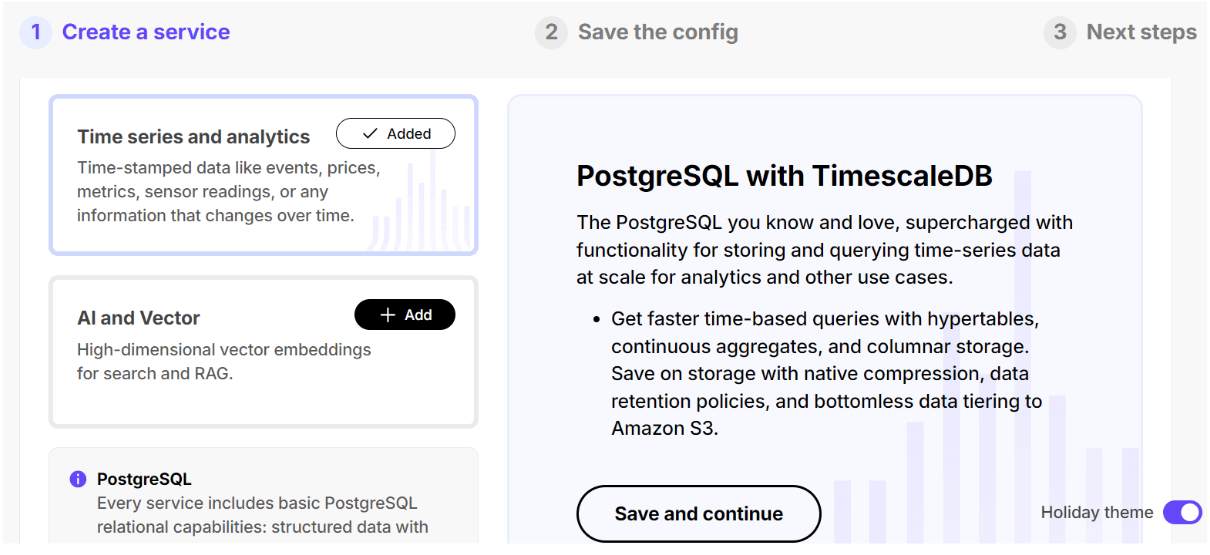Viewport: 1210px width, 555px height.
Task: Click the plus icon in the Add button
Action: (x=388, y=315)
